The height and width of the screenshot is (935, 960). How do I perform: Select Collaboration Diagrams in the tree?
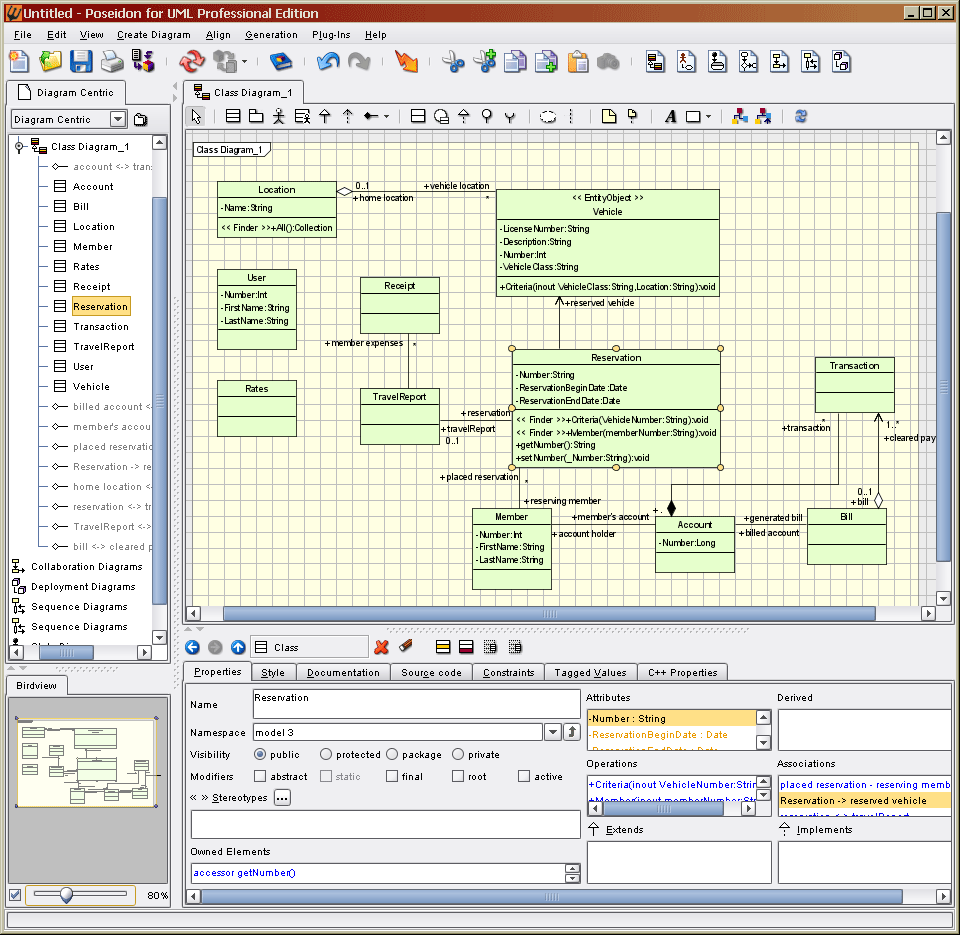pos(86,567)
